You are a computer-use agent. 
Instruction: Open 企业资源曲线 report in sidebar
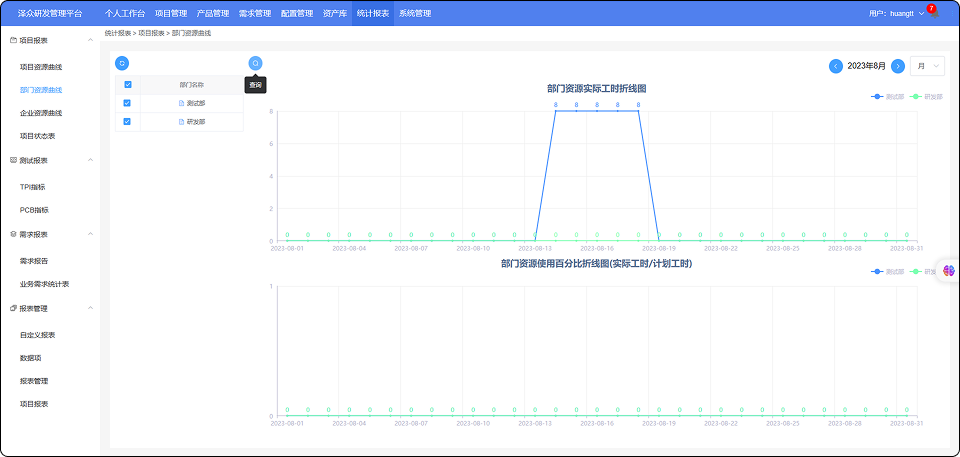tap(41, 113)
